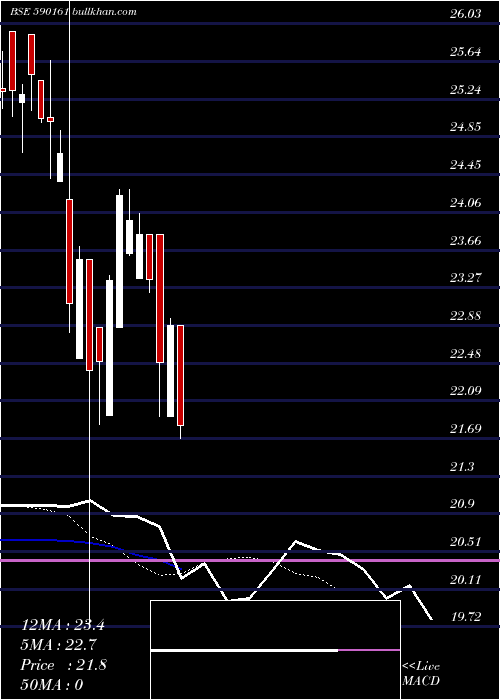
Task: Click the 24.06 price axis label
Action: pyautogui.click(x=466, y=203)
